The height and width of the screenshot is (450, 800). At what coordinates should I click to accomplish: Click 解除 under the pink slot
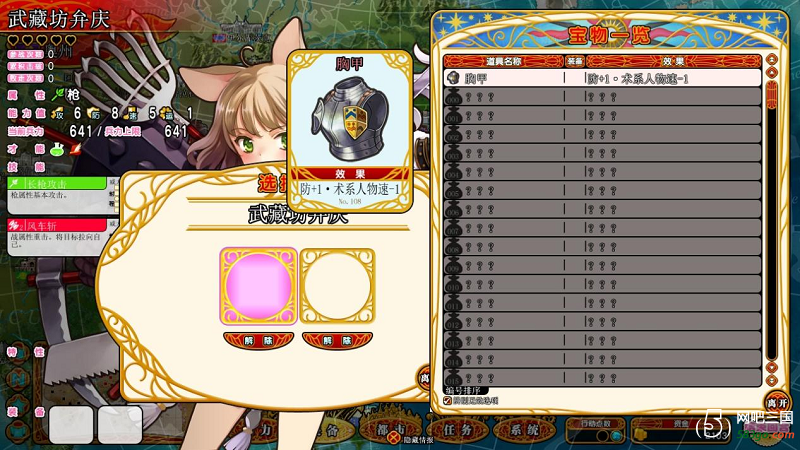pos(258,341)
